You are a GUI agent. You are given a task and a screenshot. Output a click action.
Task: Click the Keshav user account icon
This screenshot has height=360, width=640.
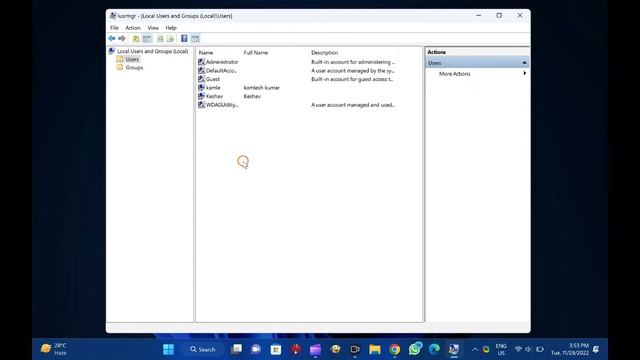pyautogui.click(x=201, y=96)
